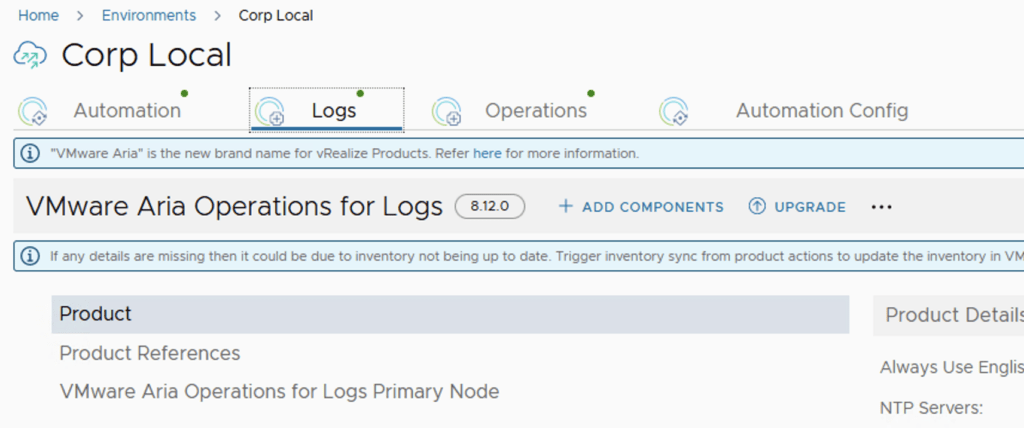Click the Corp Local page title

pyautogui.click(x=147, y=56)
